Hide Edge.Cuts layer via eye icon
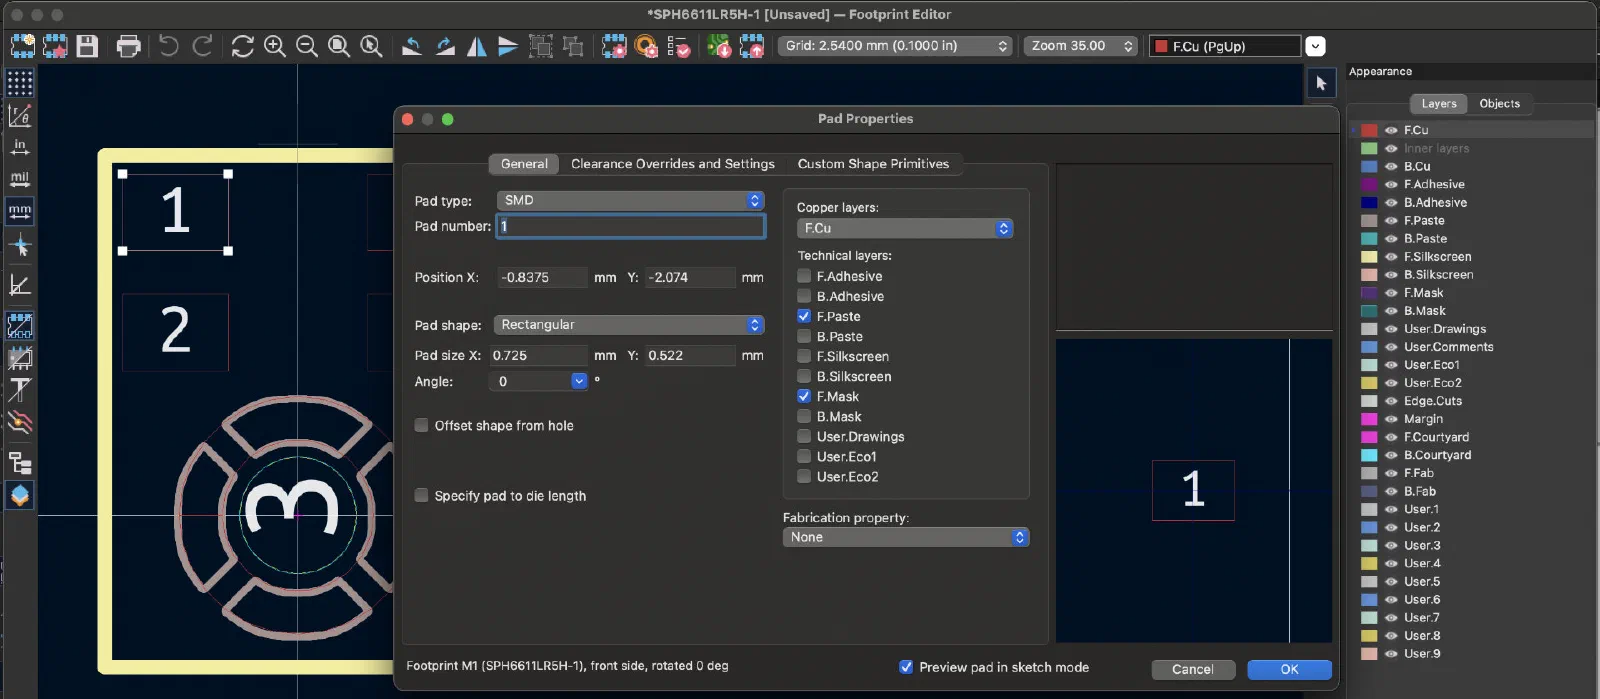The width and height of the screenshot is (1600, 699). [1391, 401]
